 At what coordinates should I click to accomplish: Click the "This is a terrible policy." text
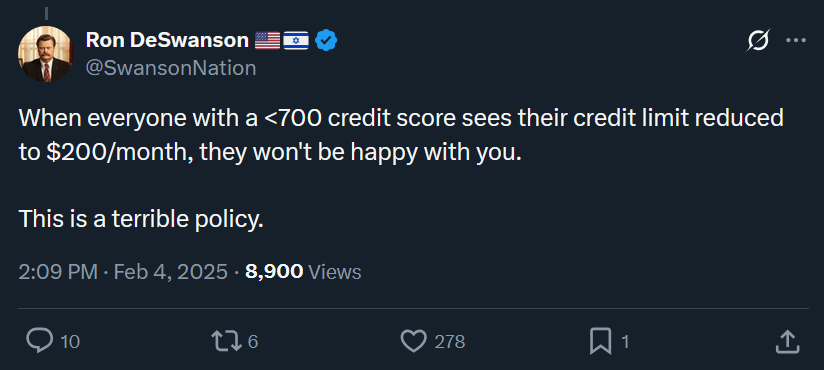pyautogui.click(x=141, y=219)
